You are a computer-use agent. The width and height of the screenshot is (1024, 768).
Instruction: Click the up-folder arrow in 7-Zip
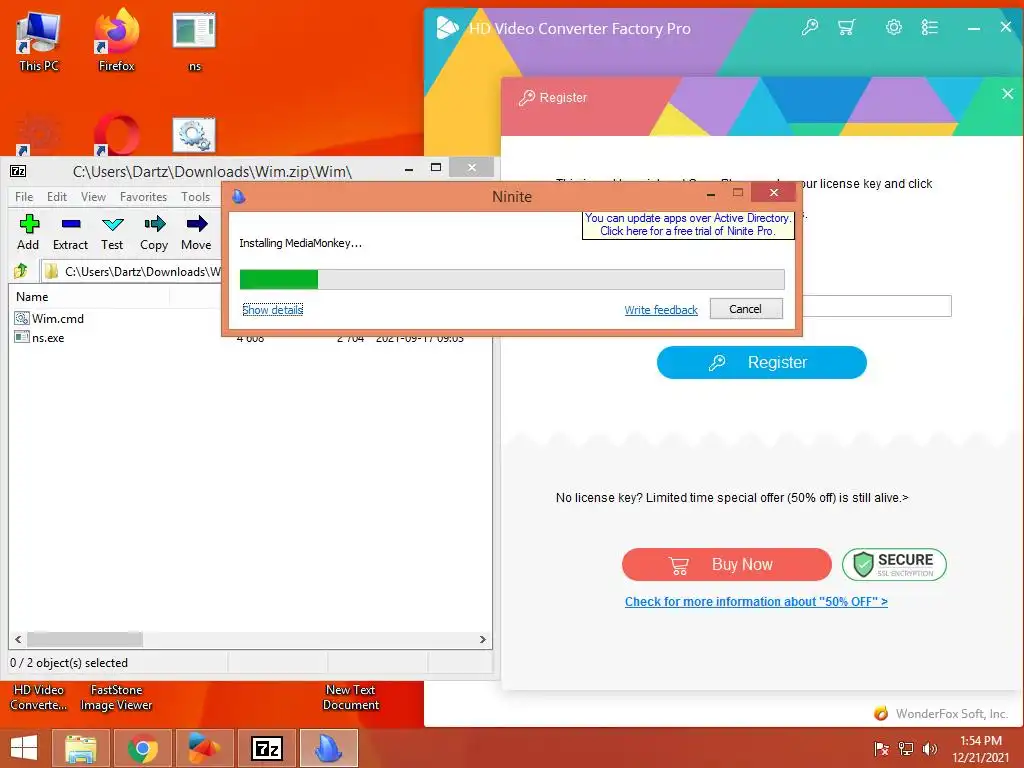click(21, 270)
